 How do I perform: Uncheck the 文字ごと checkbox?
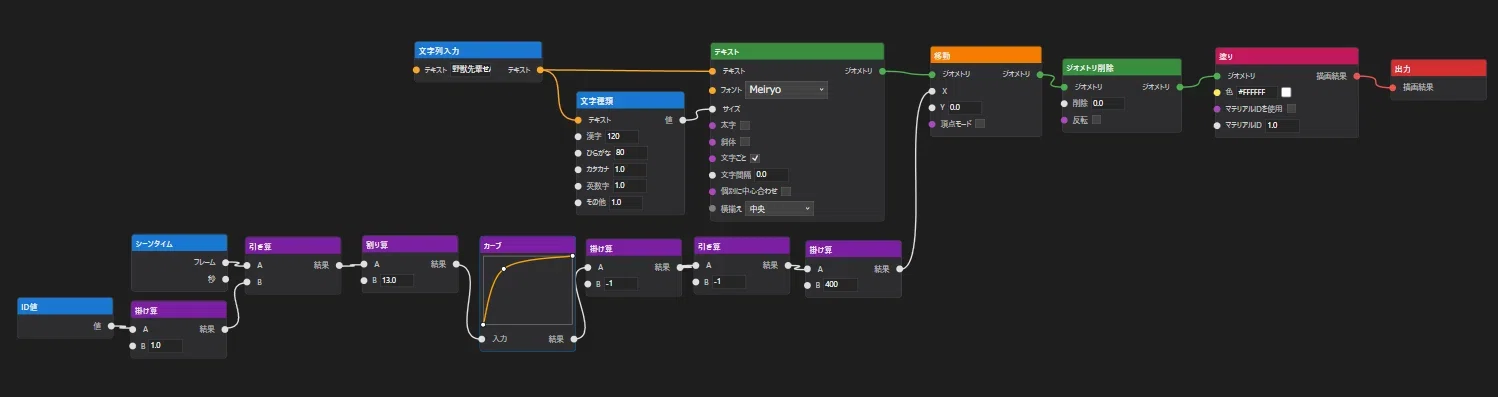[755, 158]
